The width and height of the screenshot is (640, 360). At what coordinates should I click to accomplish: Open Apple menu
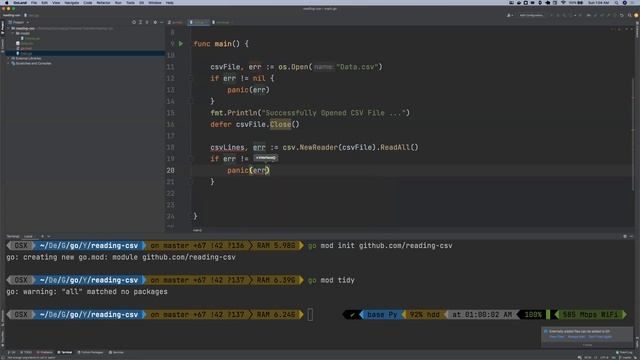pos(6,3)
